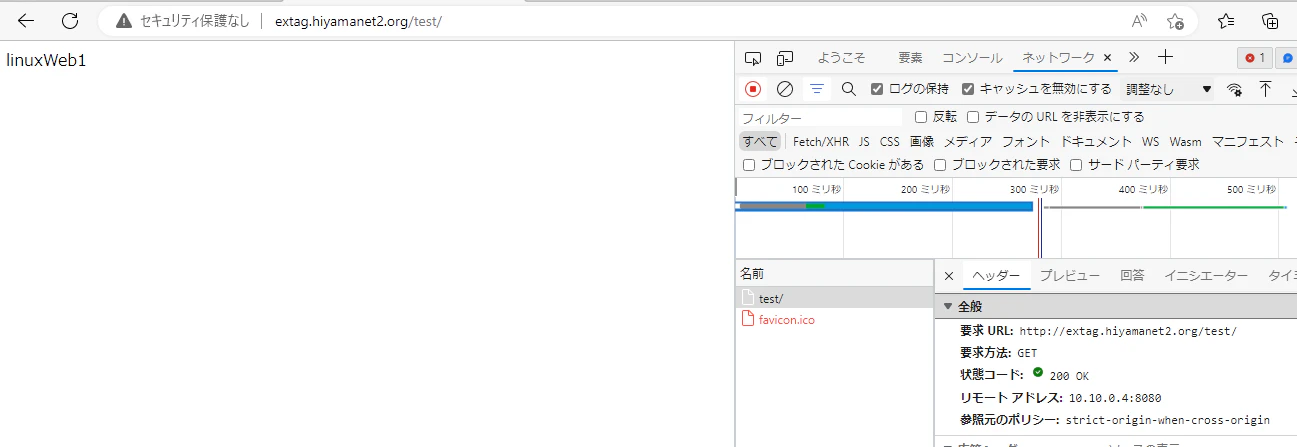Toggle the filter bar icon

coord(817,89)
